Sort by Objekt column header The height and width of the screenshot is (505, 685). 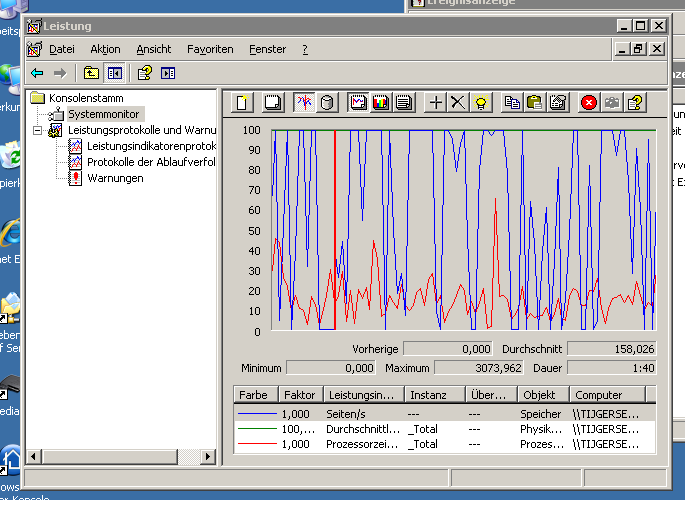pos(543,395)
